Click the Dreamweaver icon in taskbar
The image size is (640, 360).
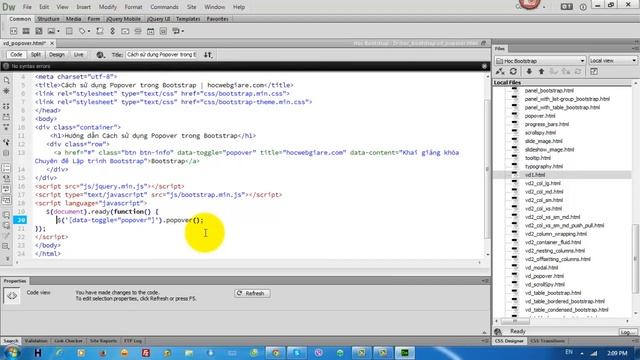pos(404,353)
